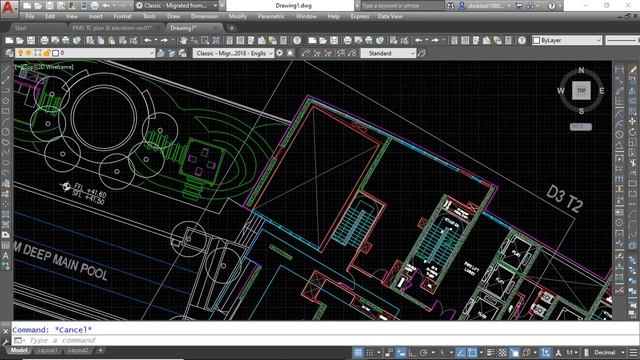This screenshot has height=360, width=640.
Task: Toggle the drawing Grid display in status bar
Action: click(358, 352)
